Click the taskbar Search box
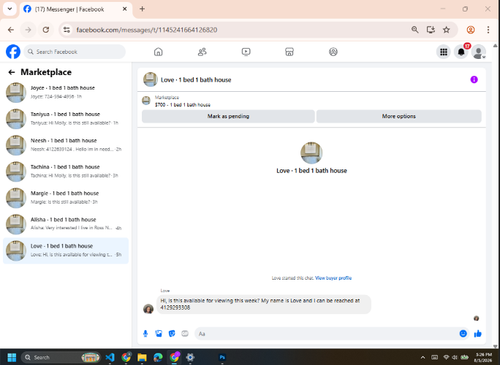Image resolution: width=500 pixels, height=365 pixels. tap(61, 357)
